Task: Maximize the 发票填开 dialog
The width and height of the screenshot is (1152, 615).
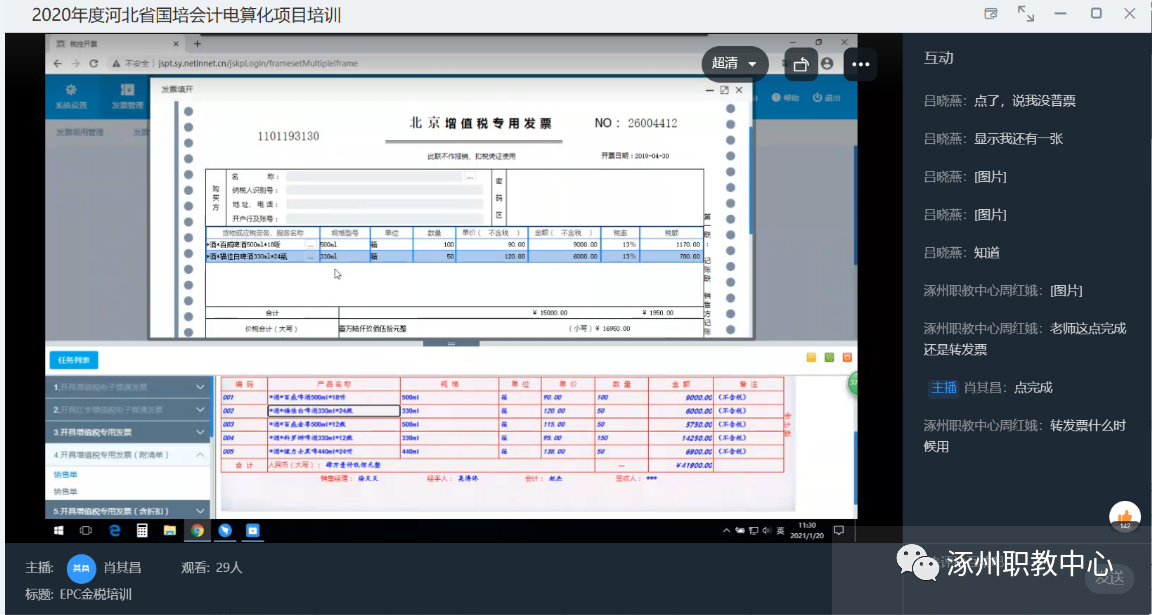Action: point(724,90)
